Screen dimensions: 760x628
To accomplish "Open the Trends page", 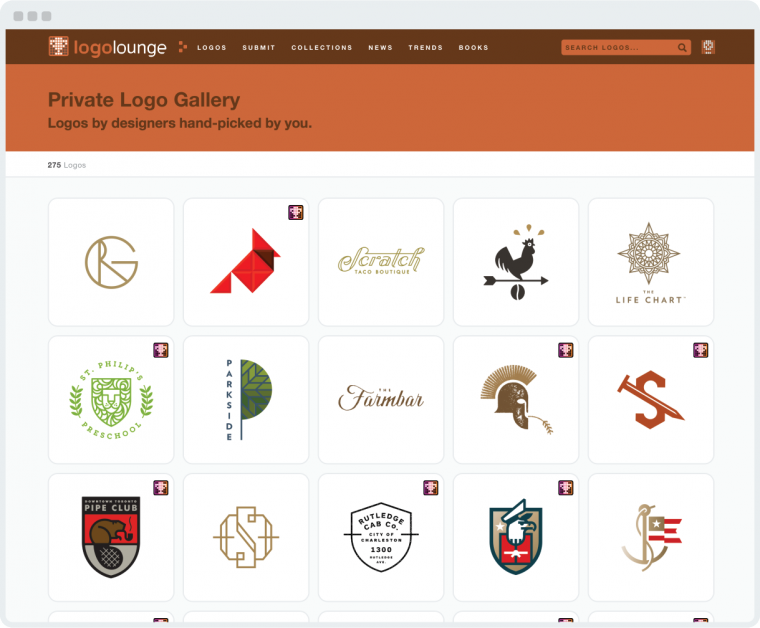I will pos(425,48).
